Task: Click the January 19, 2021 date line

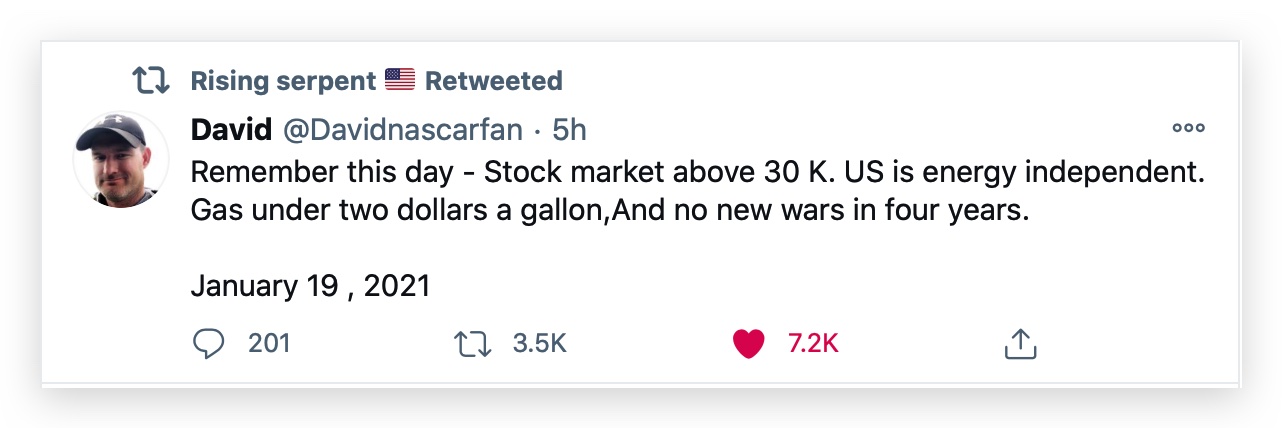Action: (310, 286)
